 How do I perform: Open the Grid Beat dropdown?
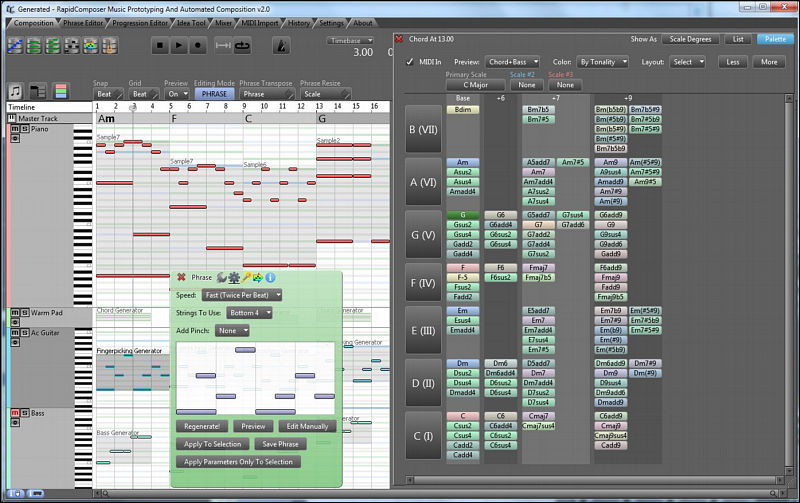(x=144, y=94)
